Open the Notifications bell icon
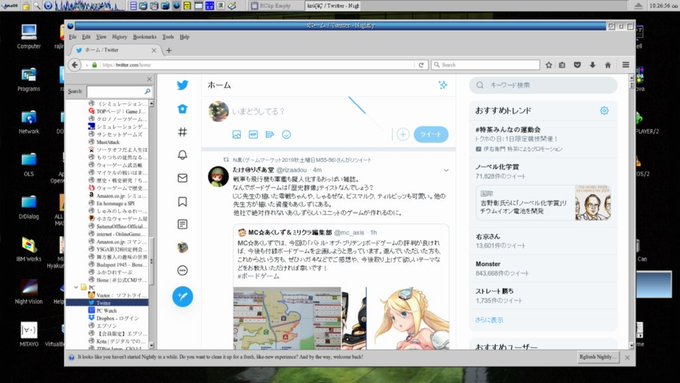The width and height of the screenshot is (680, 383). pyautogui.click(x=183, y=155)
